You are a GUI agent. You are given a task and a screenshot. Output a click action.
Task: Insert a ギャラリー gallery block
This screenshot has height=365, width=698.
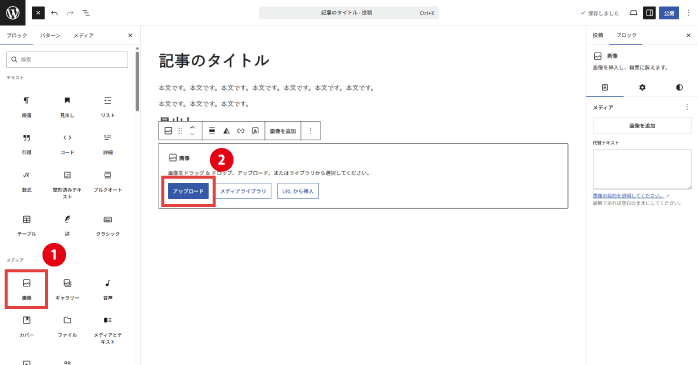click(x=67, y=289)
